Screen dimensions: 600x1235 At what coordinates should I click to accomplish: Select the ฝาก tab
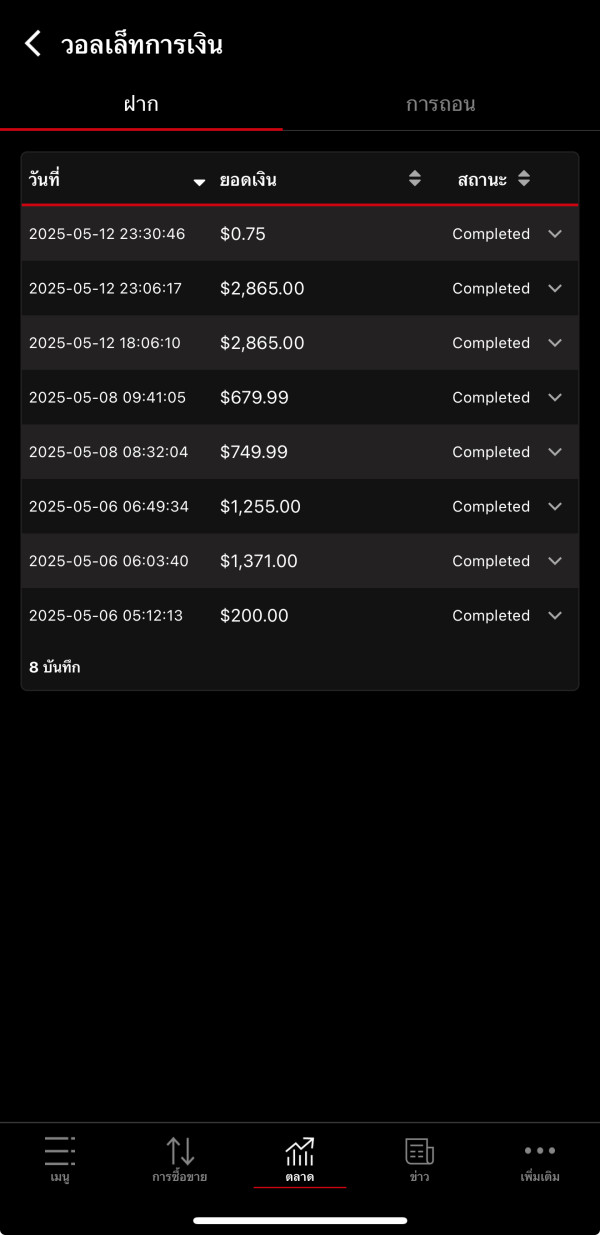[141, 104]
